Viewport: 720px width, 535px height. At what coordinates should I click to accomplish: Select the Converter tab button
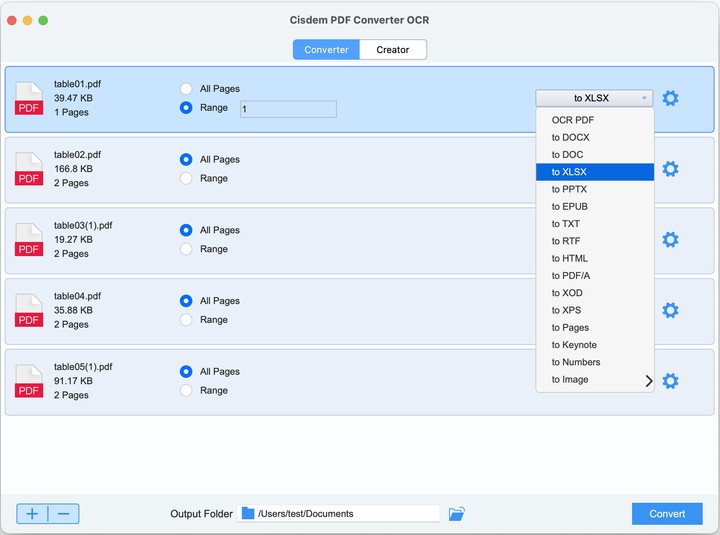326,50
